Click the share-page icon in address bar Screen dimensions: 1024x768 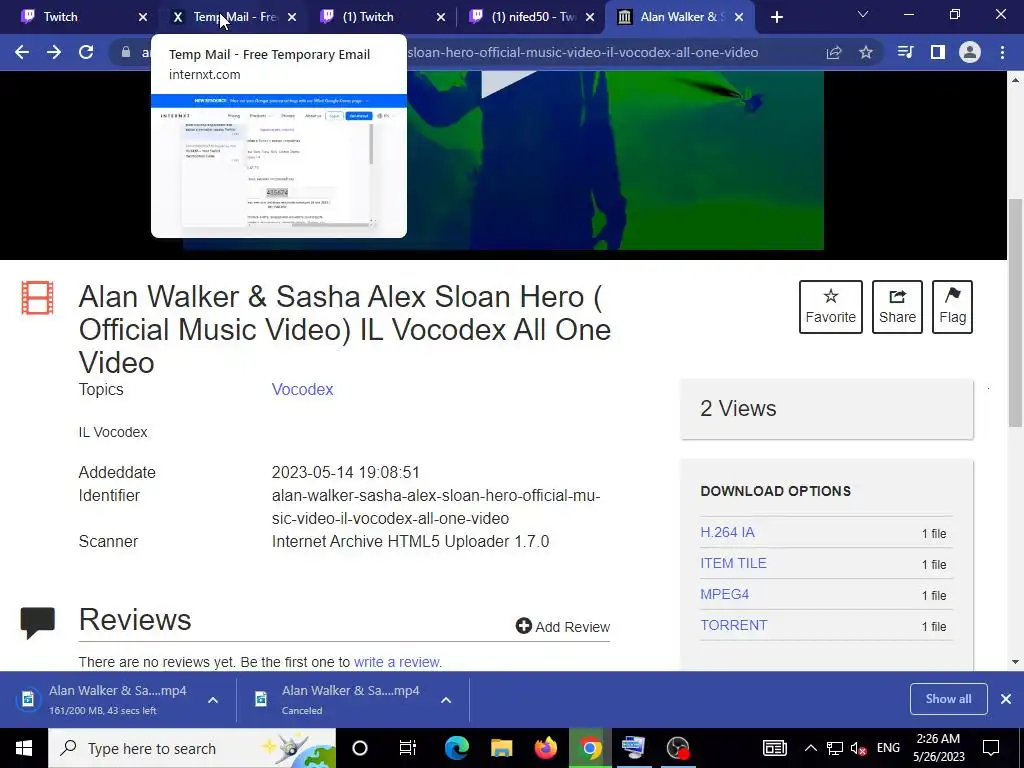coord(834,52)
